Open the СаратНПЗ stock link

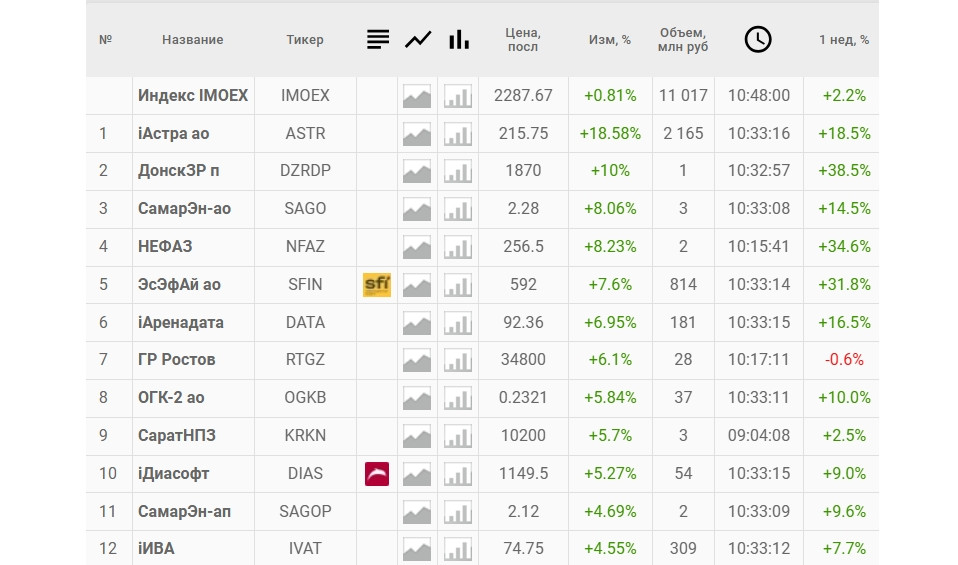(x=177, y=435)
